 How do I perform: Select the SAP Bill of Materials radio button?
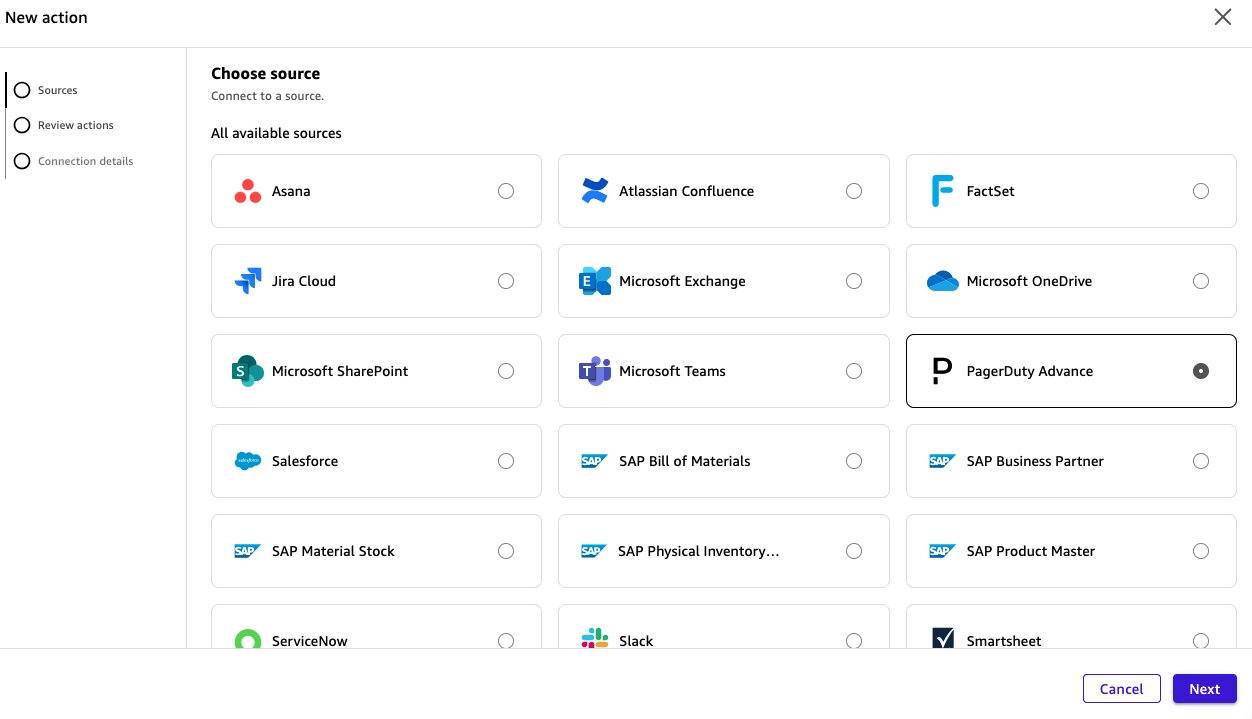pos(854,461)
